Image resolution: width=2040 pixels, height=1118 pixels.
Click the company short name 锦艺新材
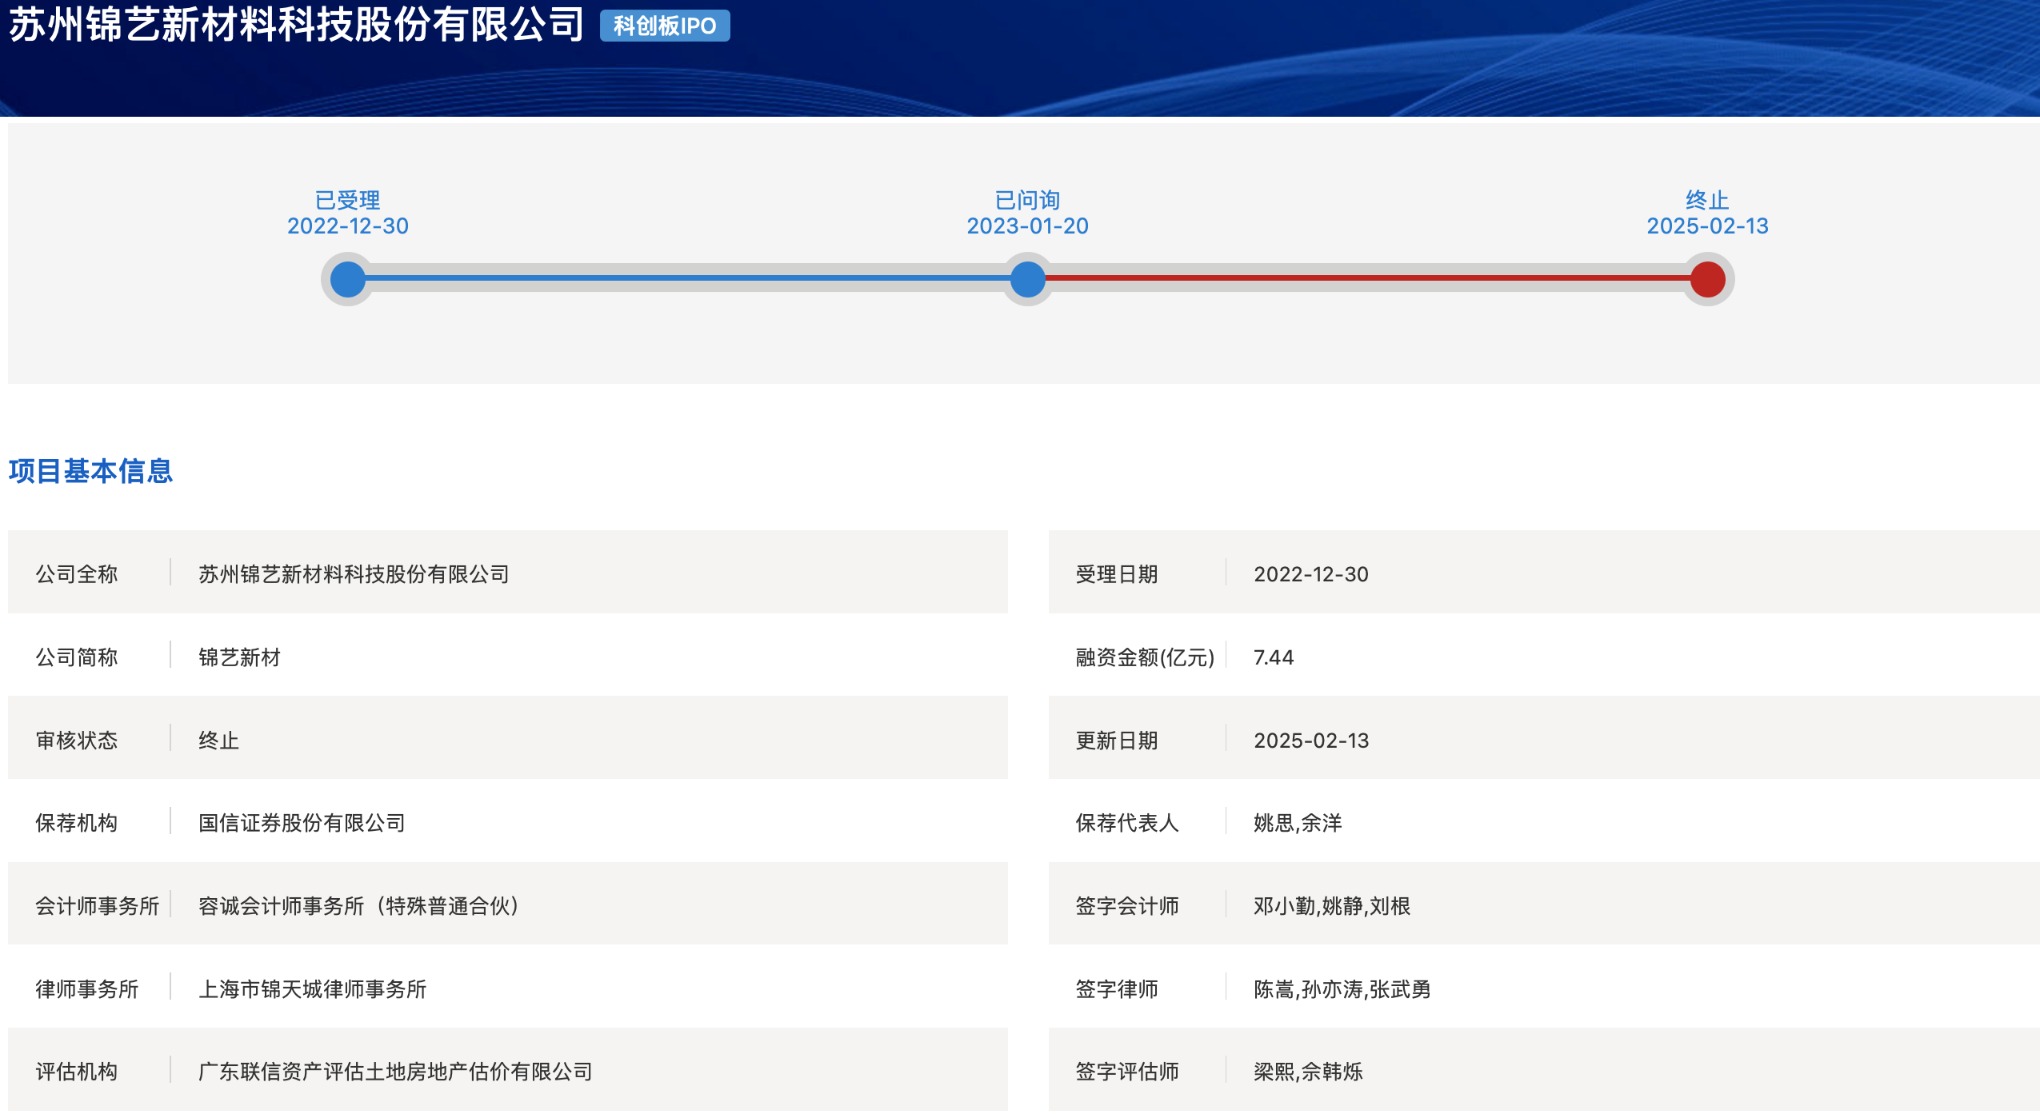239,658
